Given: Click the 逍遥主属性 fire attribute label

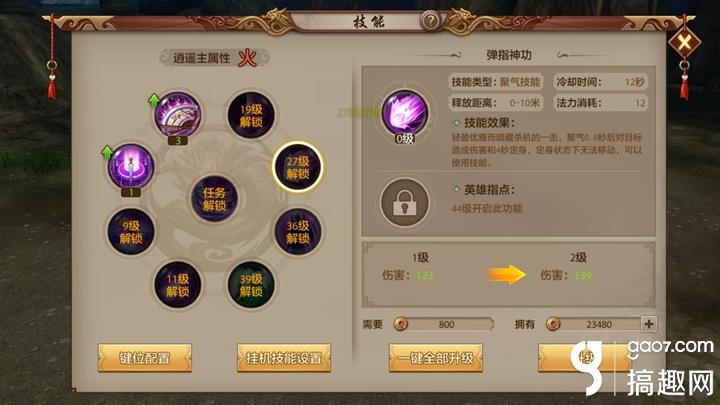Looking at the screenshot, I should click(214, 58).
